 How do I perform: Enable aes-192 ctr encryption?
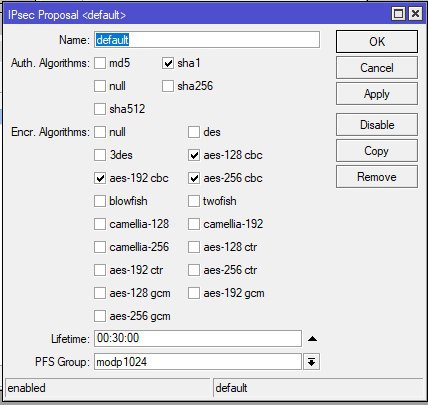pyautogui.click(x=100, y=270)
